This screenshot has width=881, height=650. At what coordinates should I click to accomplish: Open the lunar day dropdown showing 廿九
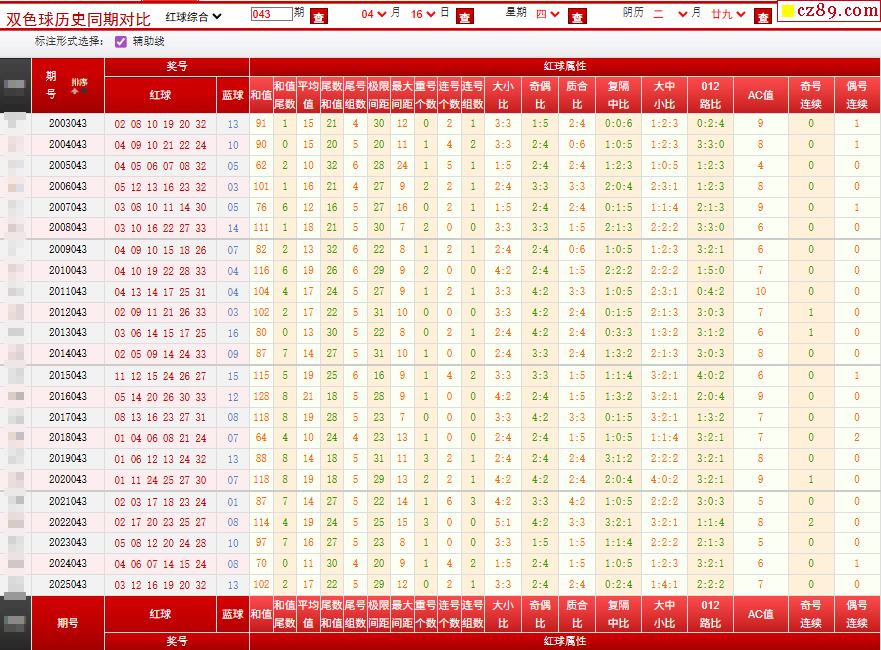pos(728,14)
